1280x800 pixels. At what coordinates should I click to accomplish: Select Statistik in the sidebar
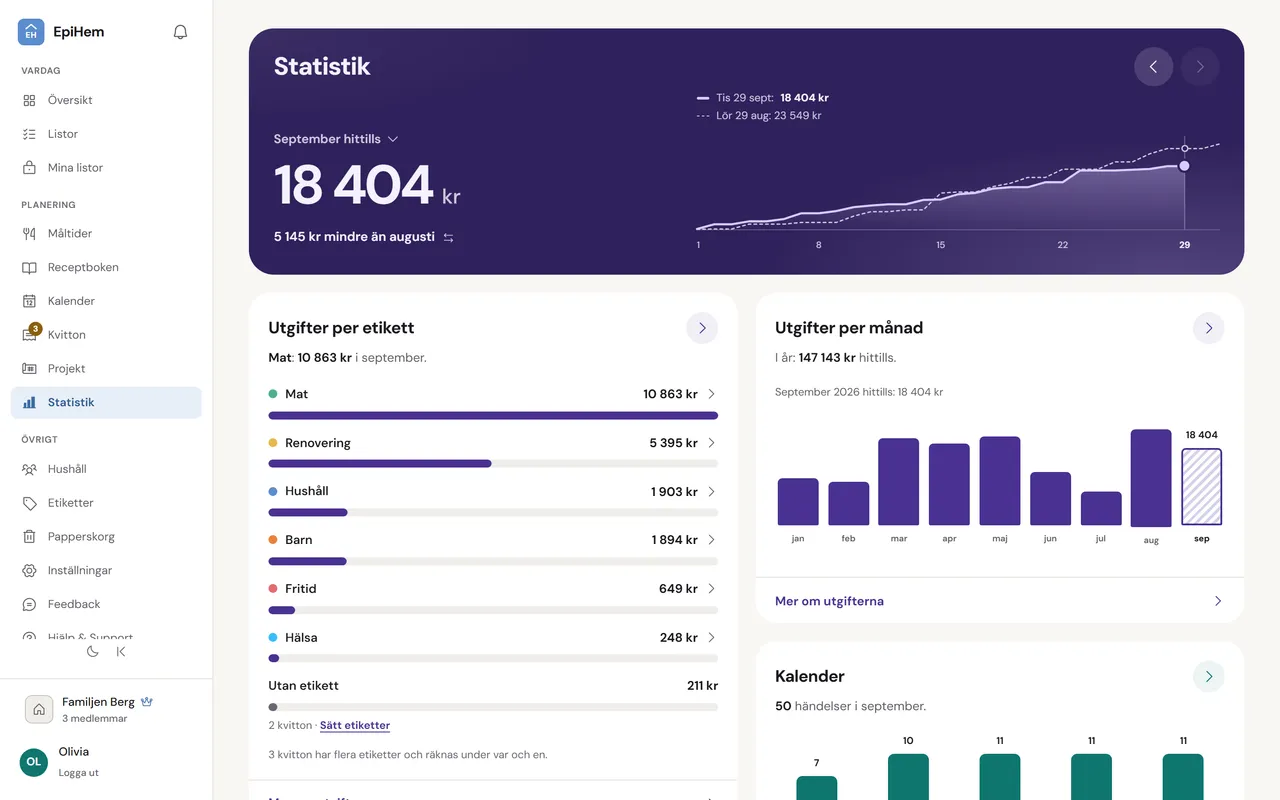coord(106,403)
